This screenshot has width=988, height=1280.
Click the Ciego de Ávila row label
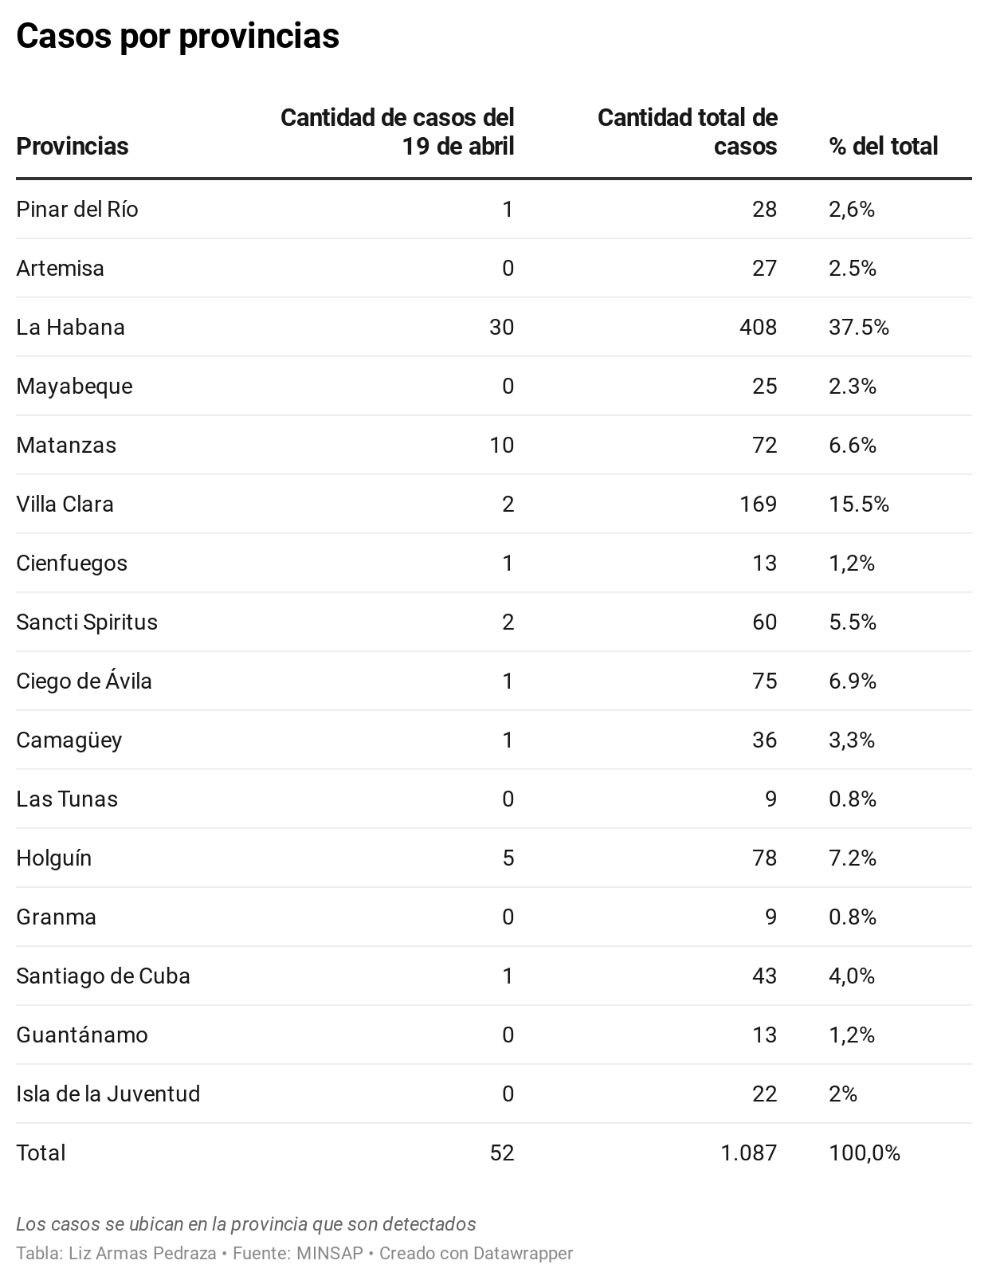click(x=84, y=681)
